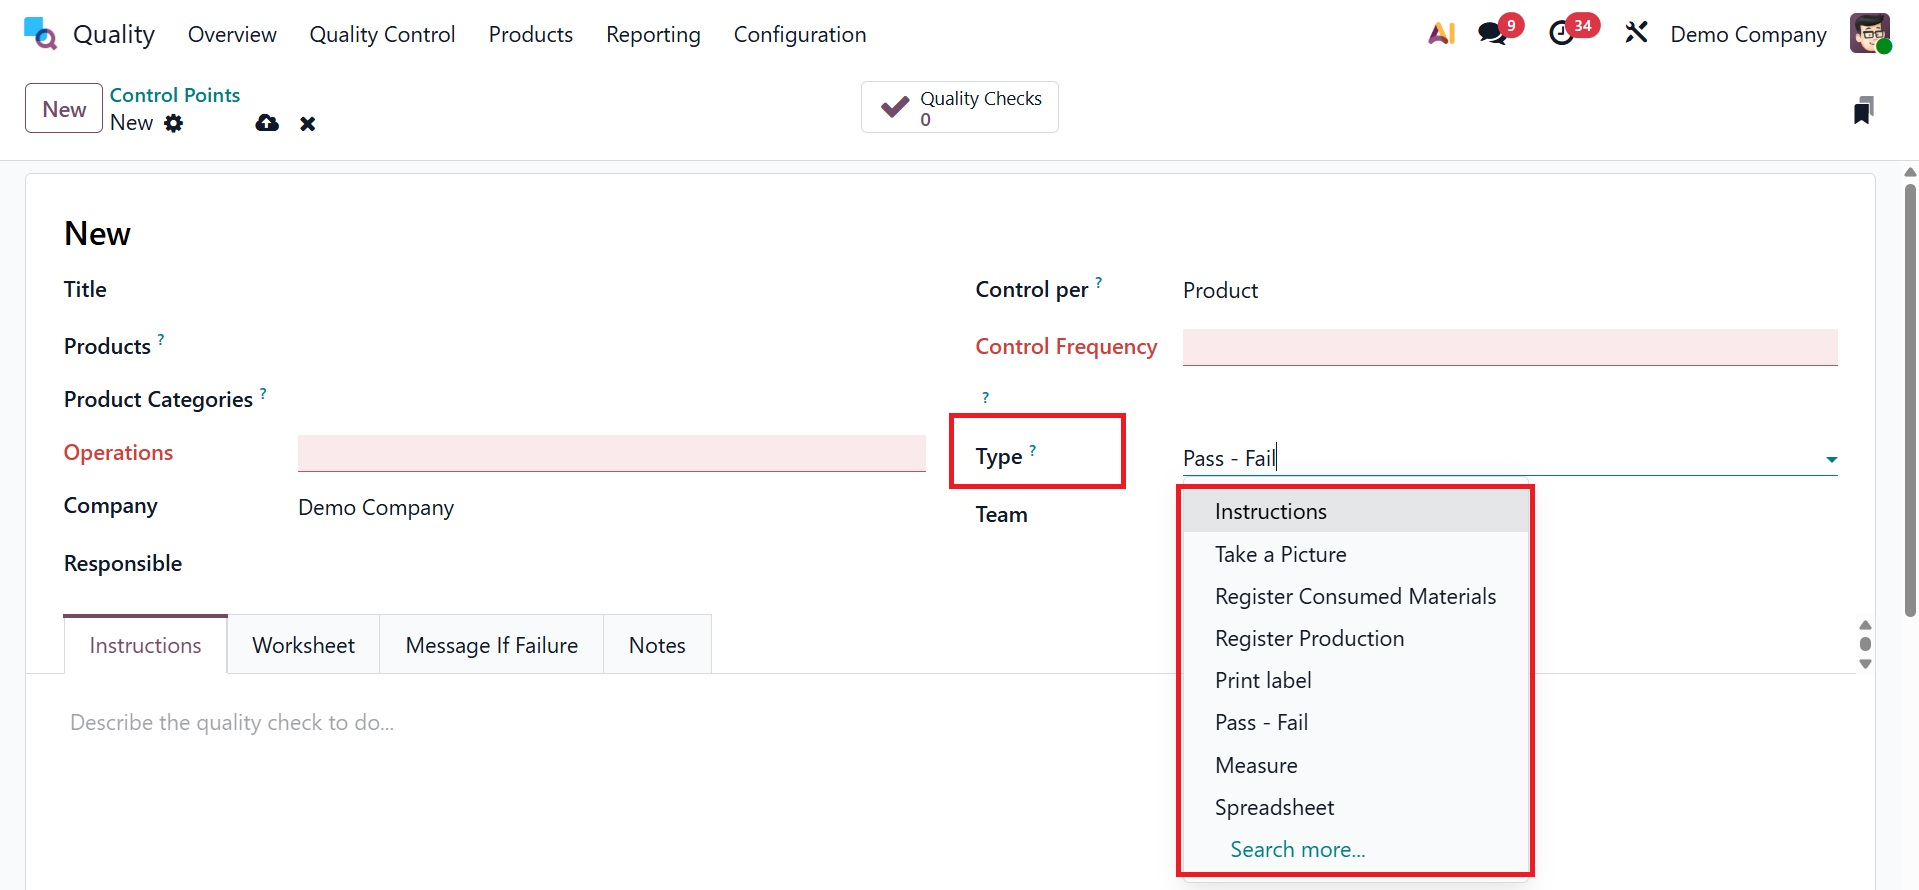Switch to the Worksheet tab
This screenshot has height=890, width=1919.
click(x=303, y=645)
